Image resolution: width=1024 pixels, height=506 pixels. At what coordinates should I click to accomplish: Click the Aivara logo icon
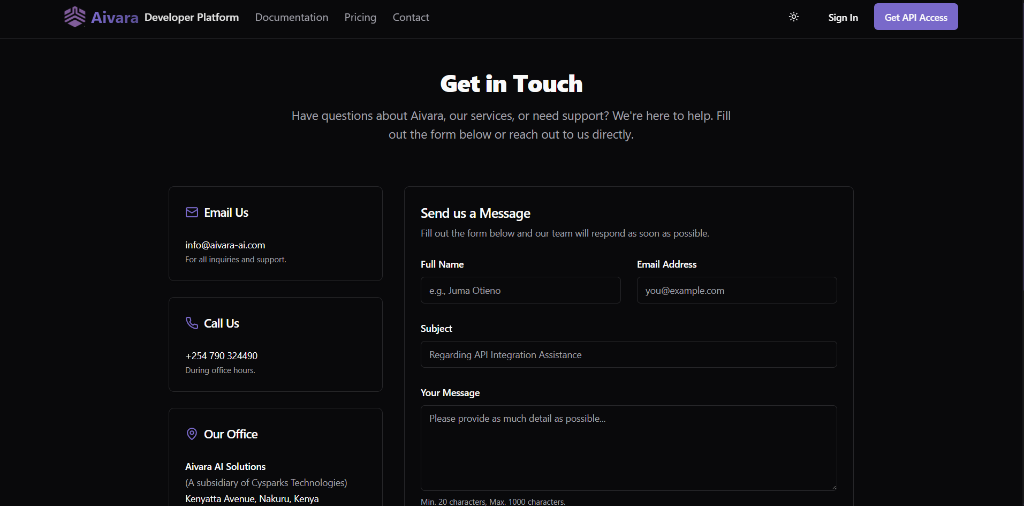pyautogui.click(x=74, y=17)
